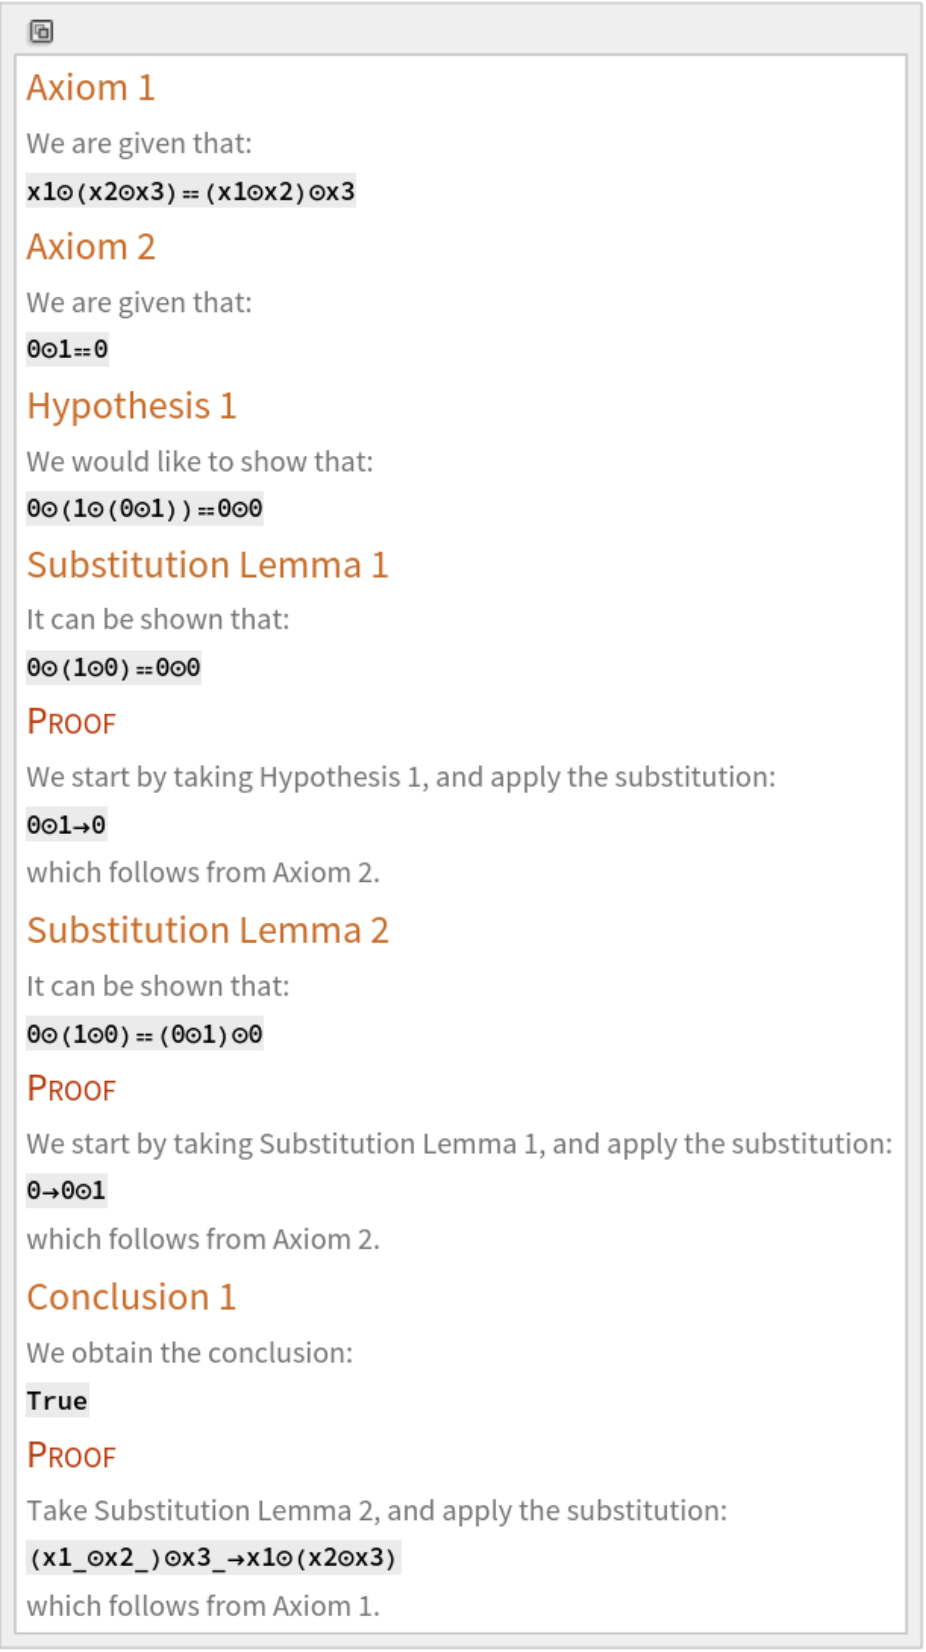Select the Lemma 2 formula ending in (0⊙1)⊙0
Image resolution: width=926 pixels, height=1652 pixels.
144,1034
